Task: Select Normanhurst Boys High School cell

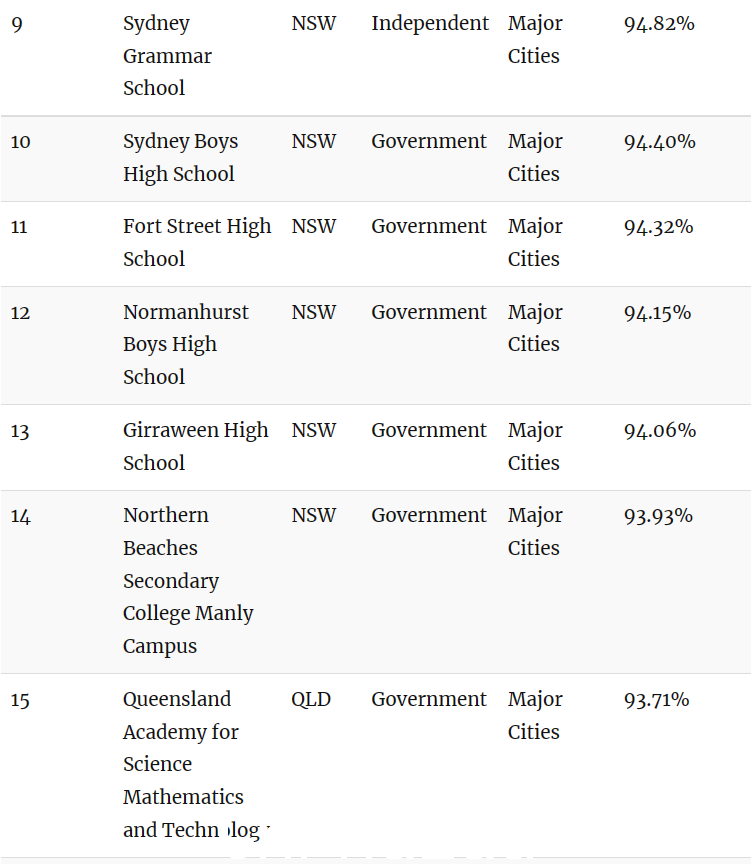Action: point(186,344)
